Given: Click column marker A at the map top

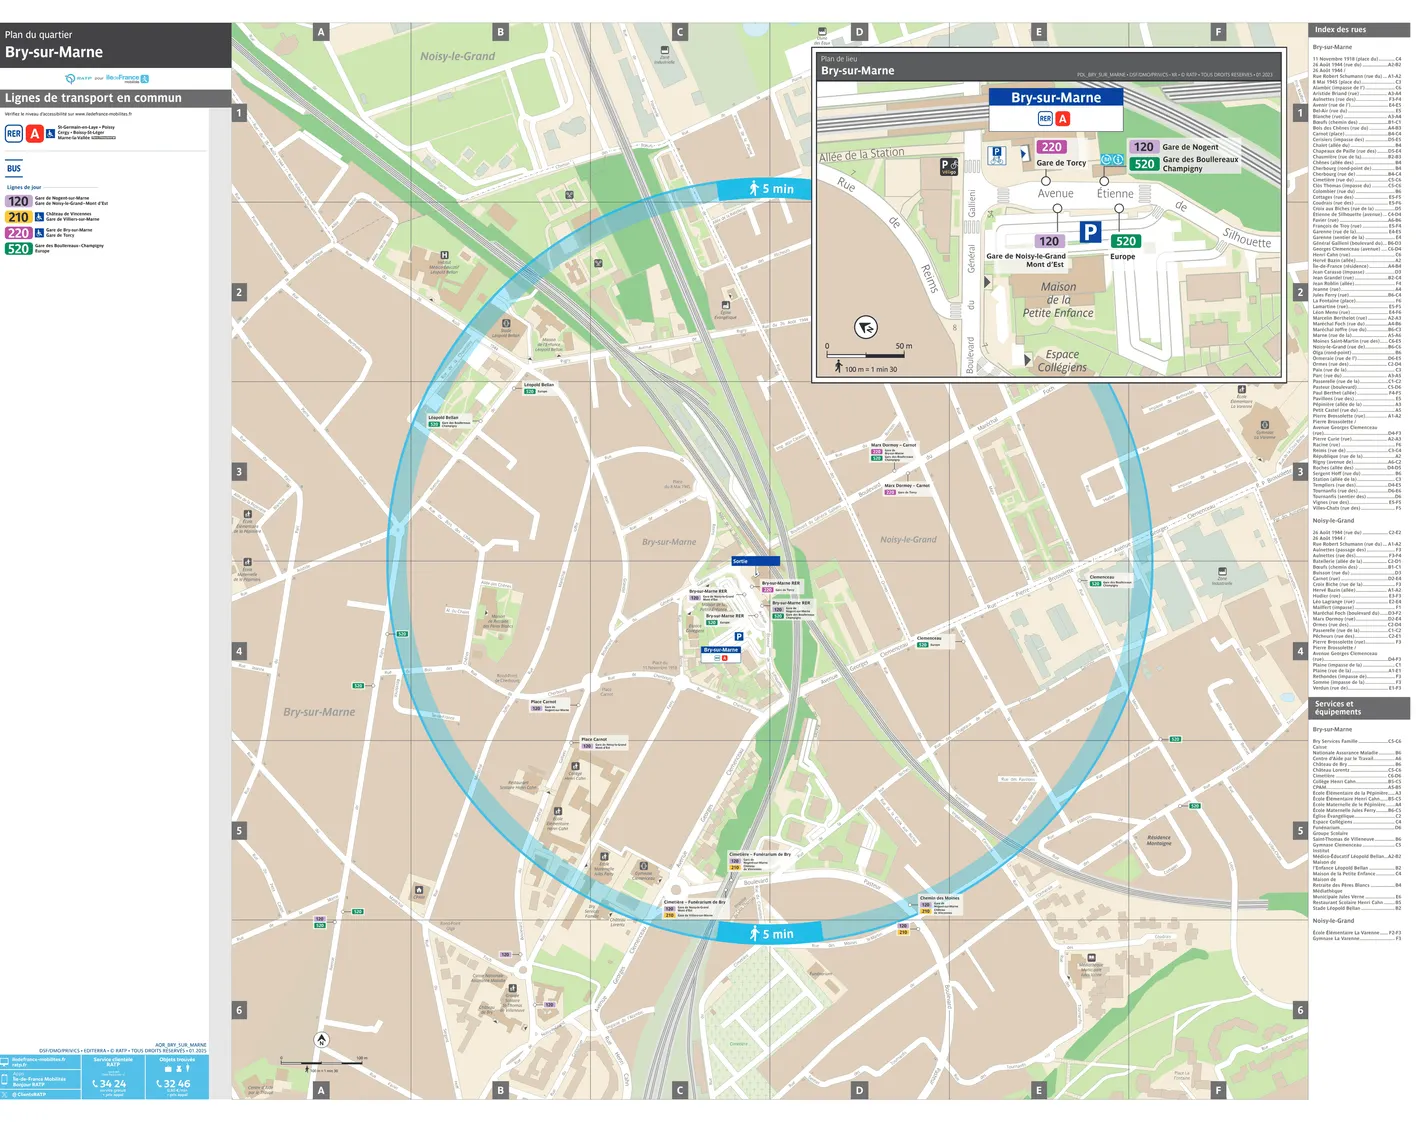Looking at the screenshot, I should 321,32.
